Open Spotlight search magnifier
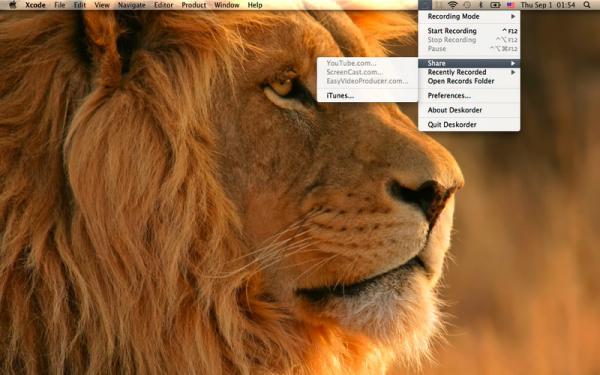The width and height of the screenshot is (600, 375). tap(587, 5)
